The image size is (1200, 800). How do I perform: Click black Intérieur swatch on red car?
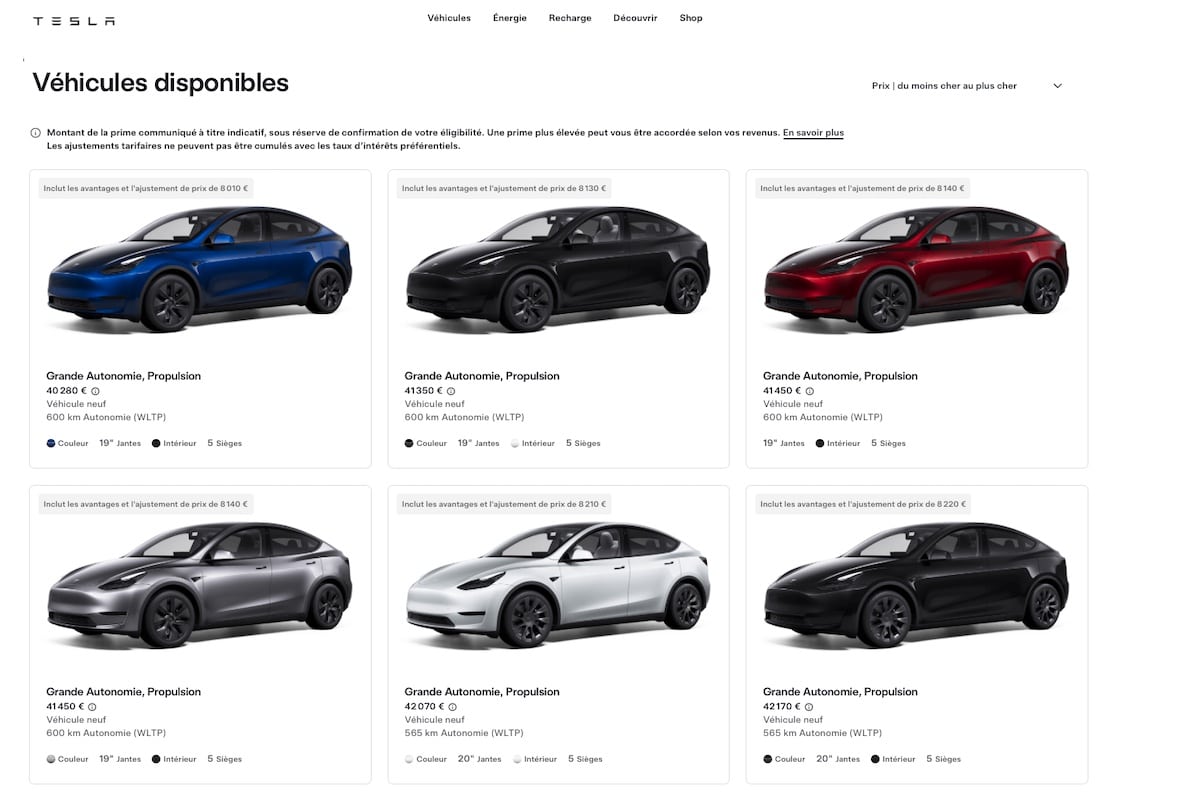[820, 443]
